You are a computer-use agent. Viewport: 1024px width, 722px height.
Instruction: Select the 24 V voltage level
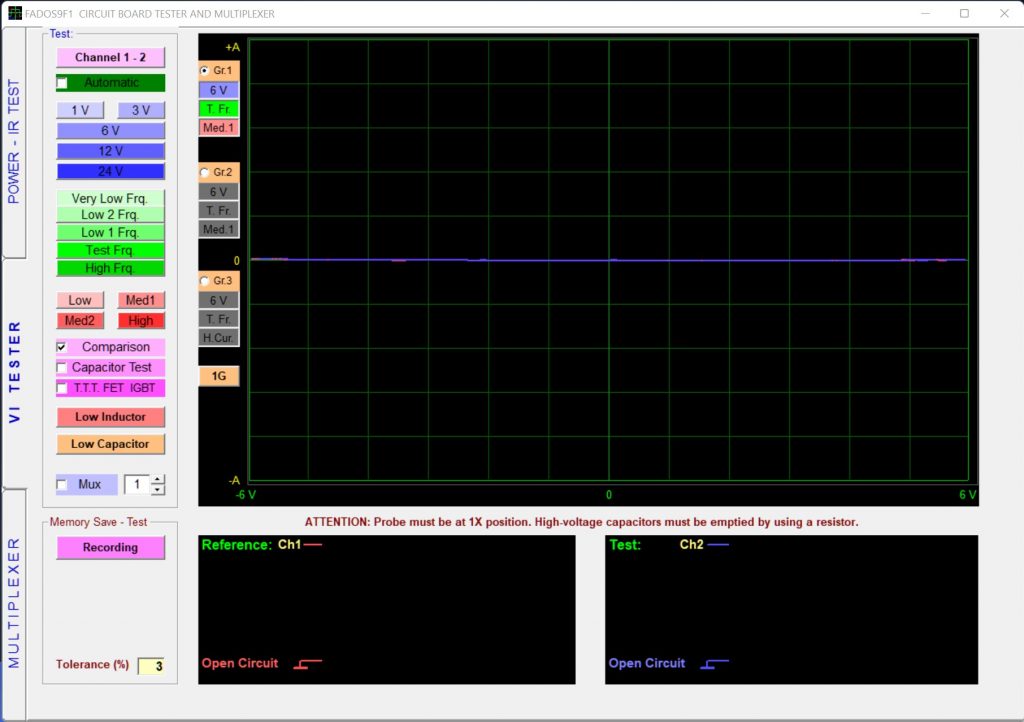tap(110, 171)
